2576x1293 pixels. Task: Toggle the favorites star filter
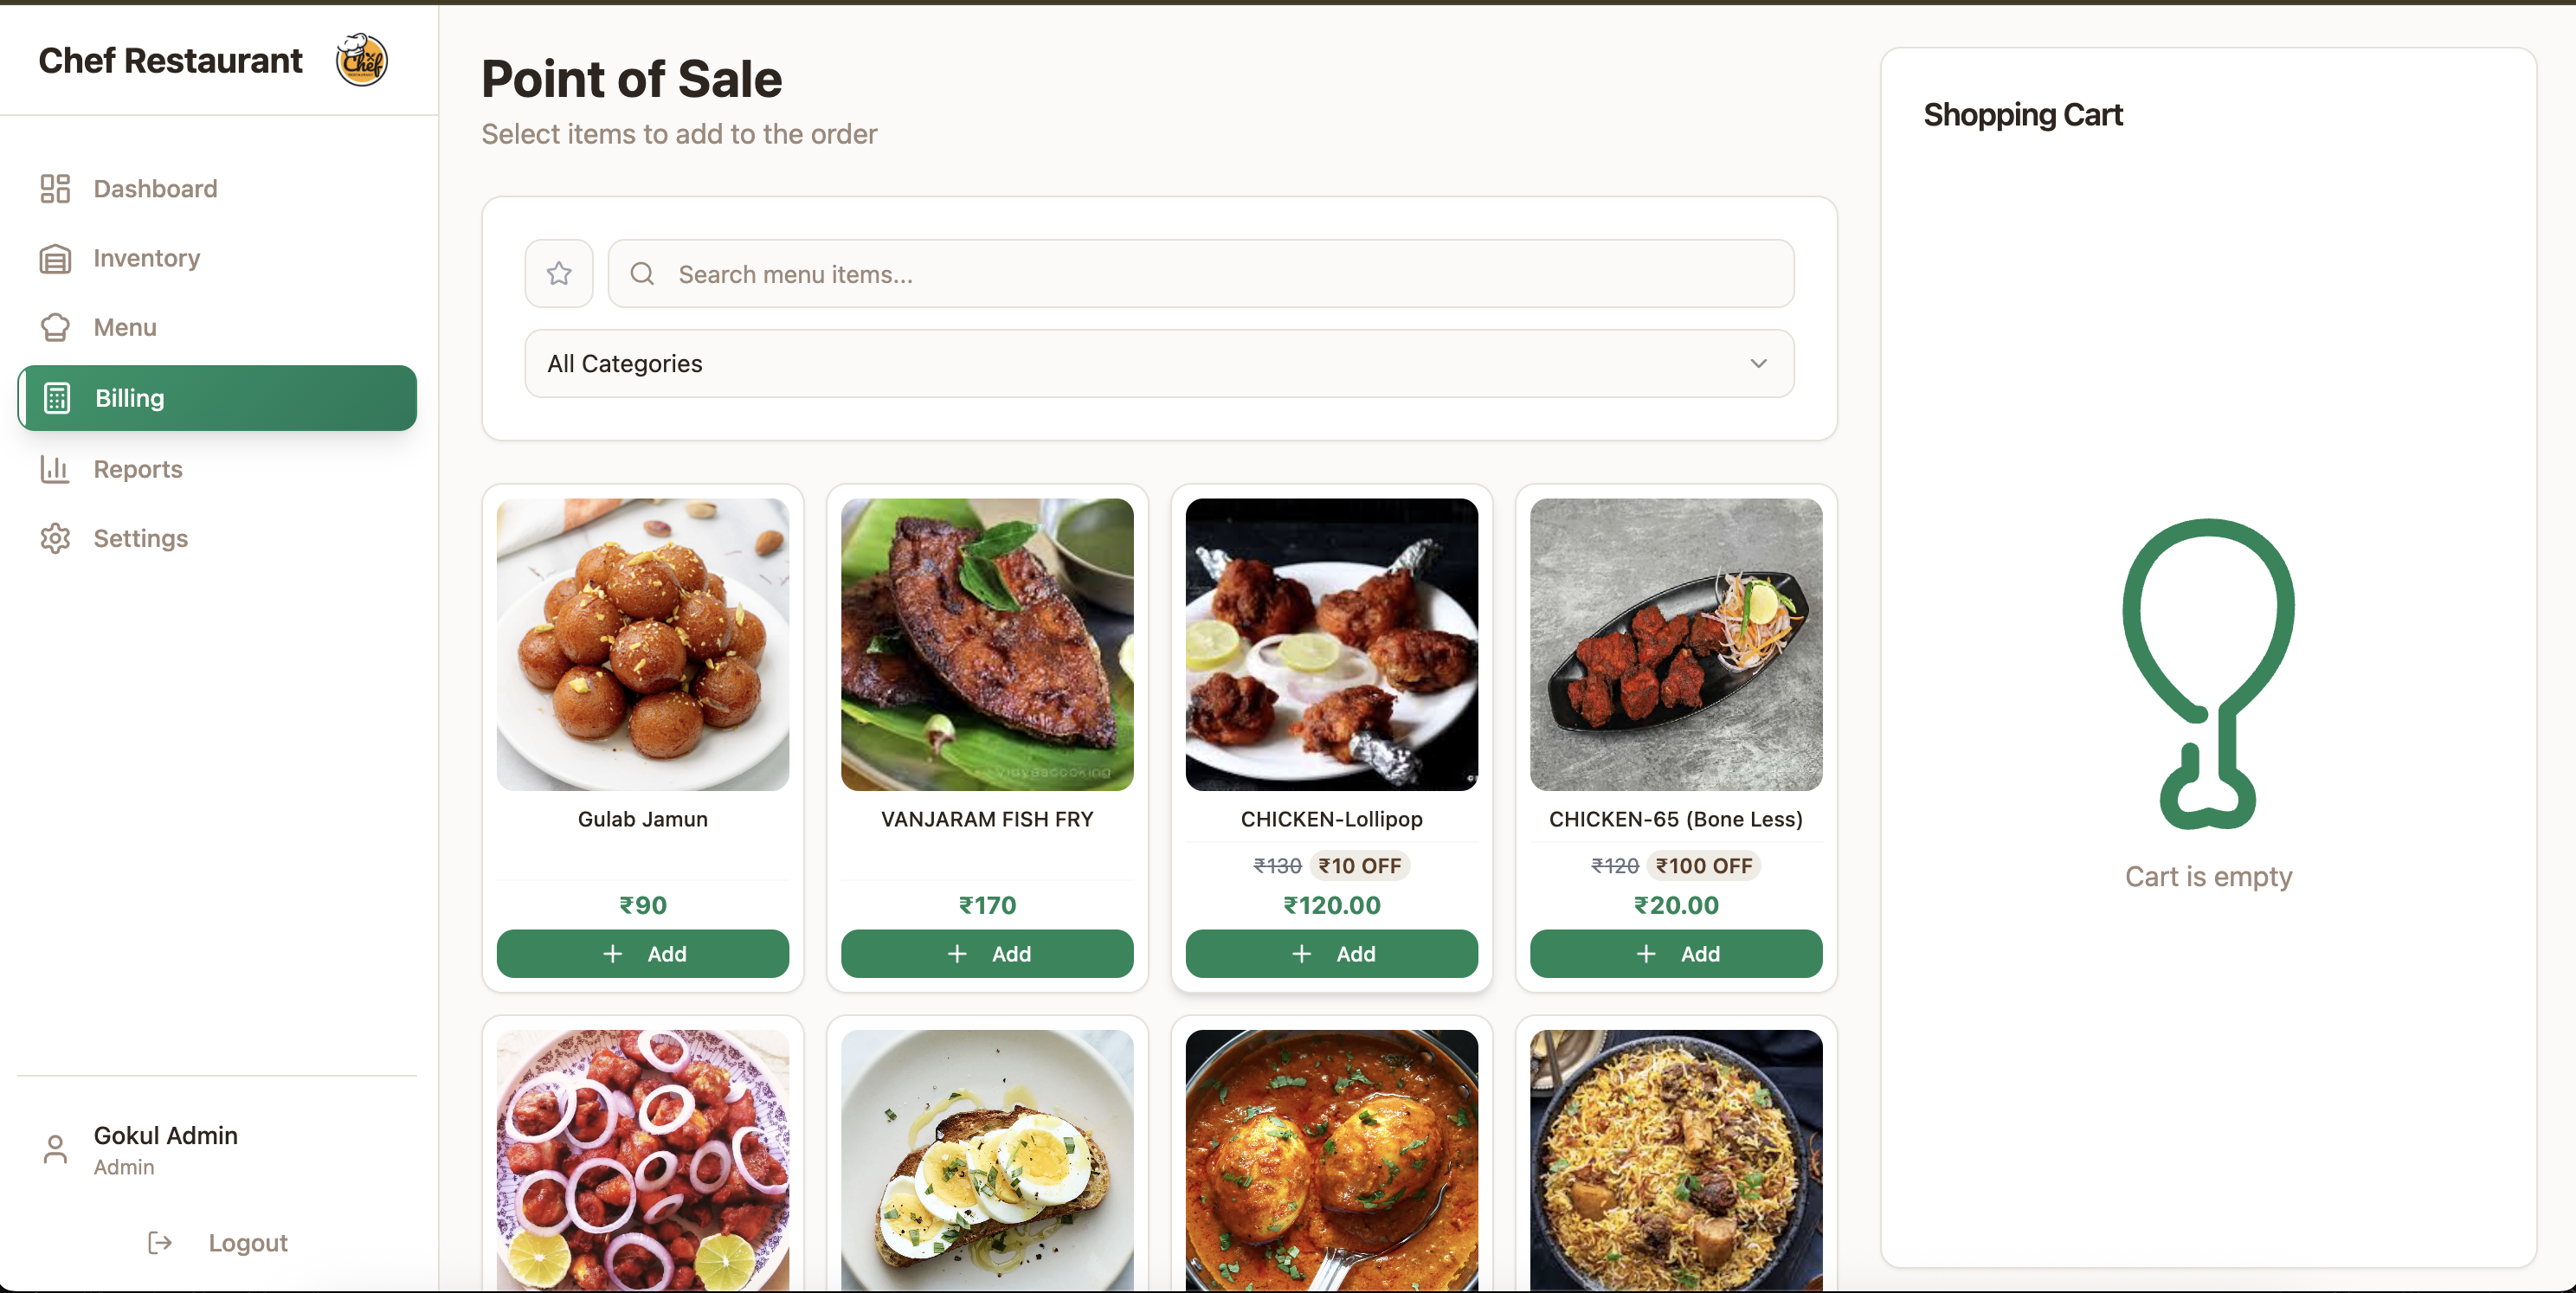[558, 273]
